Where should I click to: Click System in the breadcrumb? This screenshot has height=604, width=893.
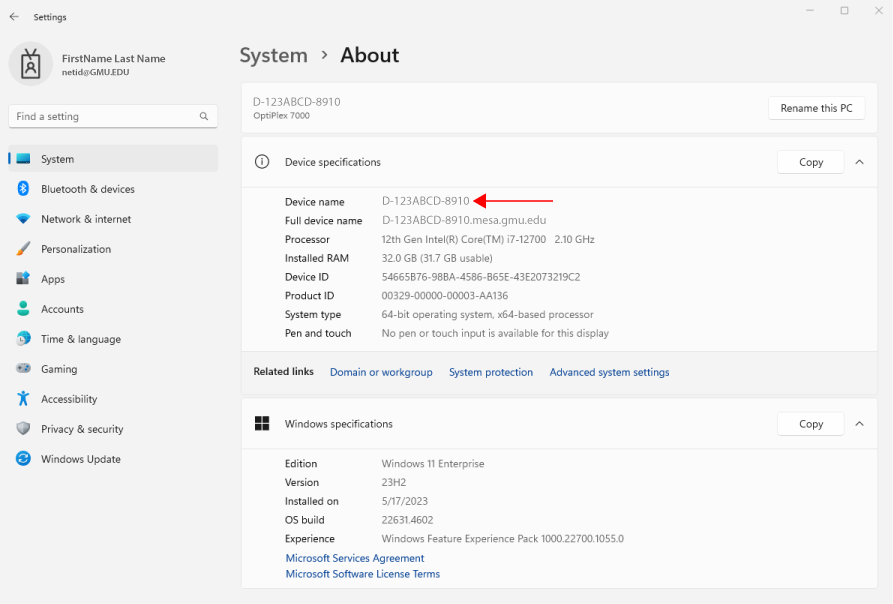coord(273,55)
